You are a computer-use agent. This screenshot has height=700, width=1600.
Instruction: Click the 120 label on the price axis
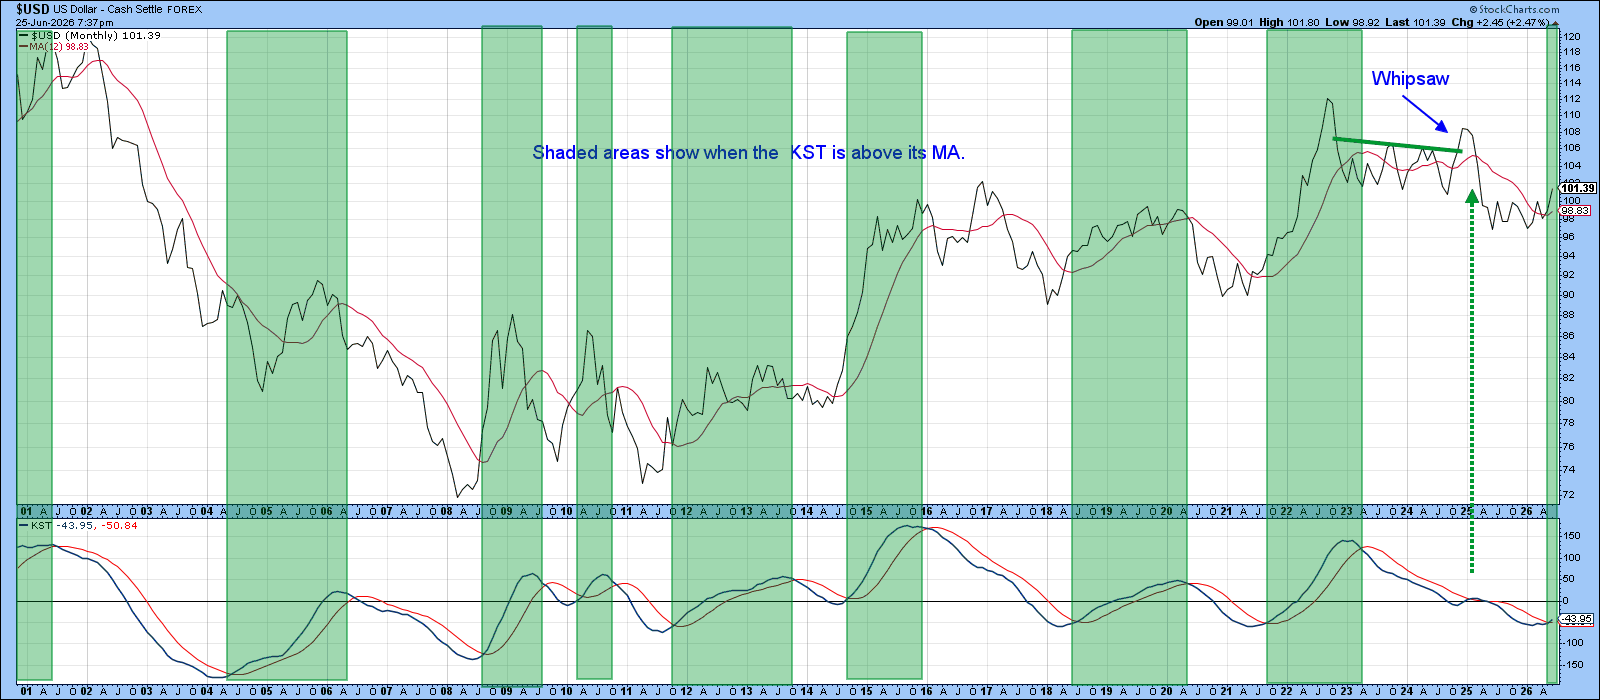[x=1571, y=37]
